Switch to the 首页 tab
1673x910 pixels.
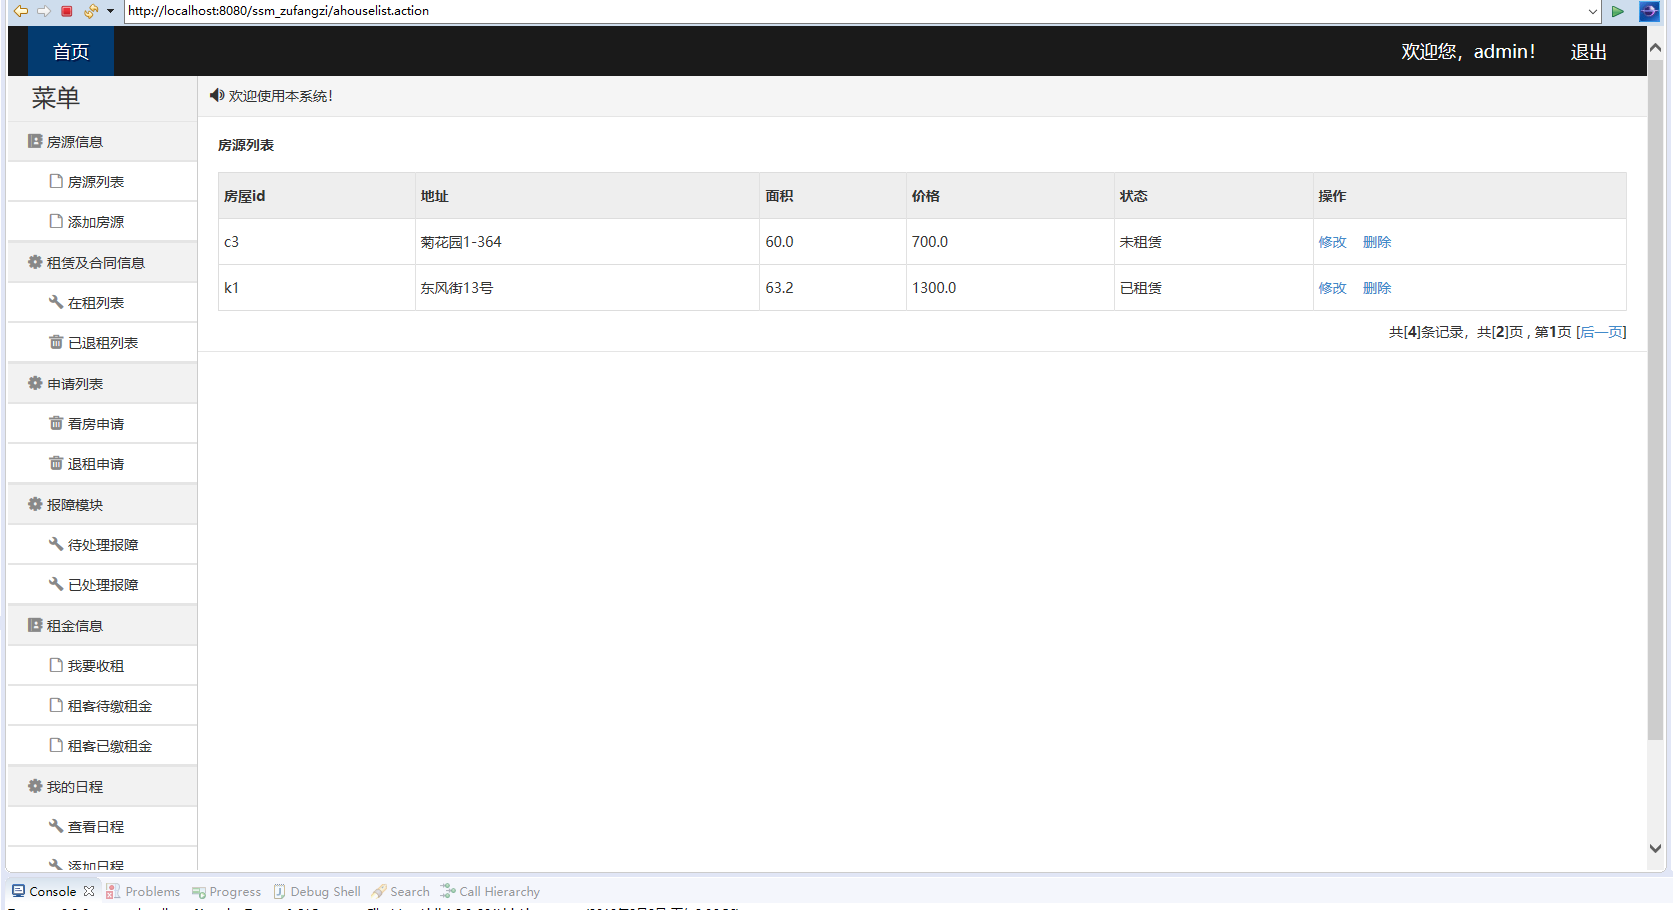coord(70,51)
